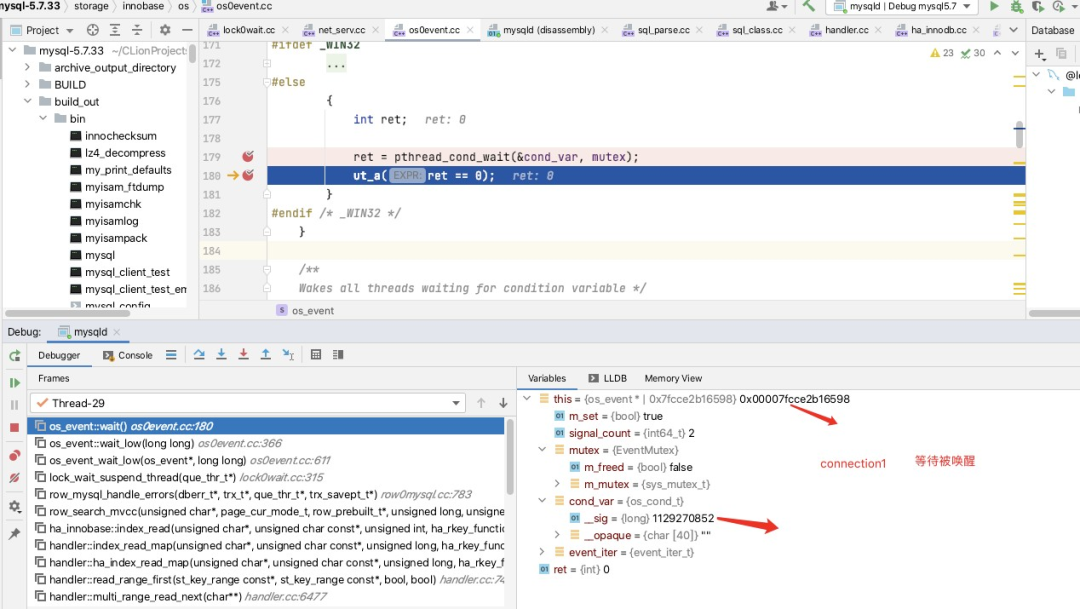Expand the BUILD folder
1080x609 pixels.
27,85
